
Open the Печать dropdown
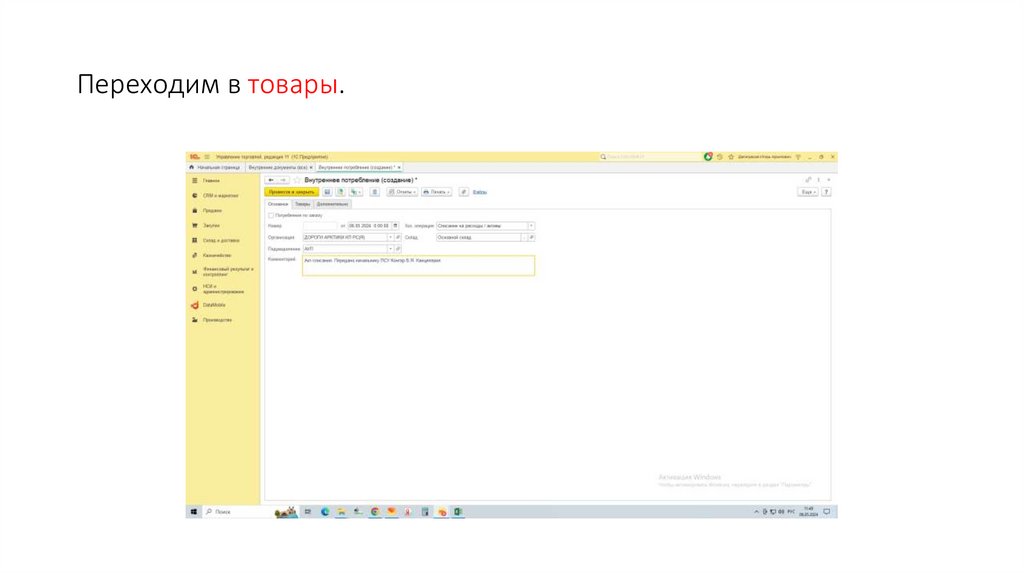click(436, 192)
